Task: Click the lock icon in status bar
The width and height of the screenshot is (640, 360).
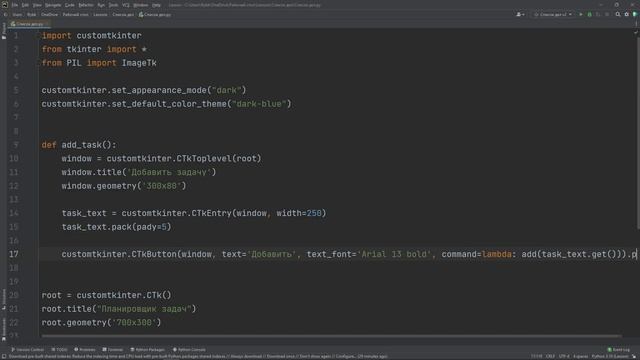Action: tap(635, 357)
